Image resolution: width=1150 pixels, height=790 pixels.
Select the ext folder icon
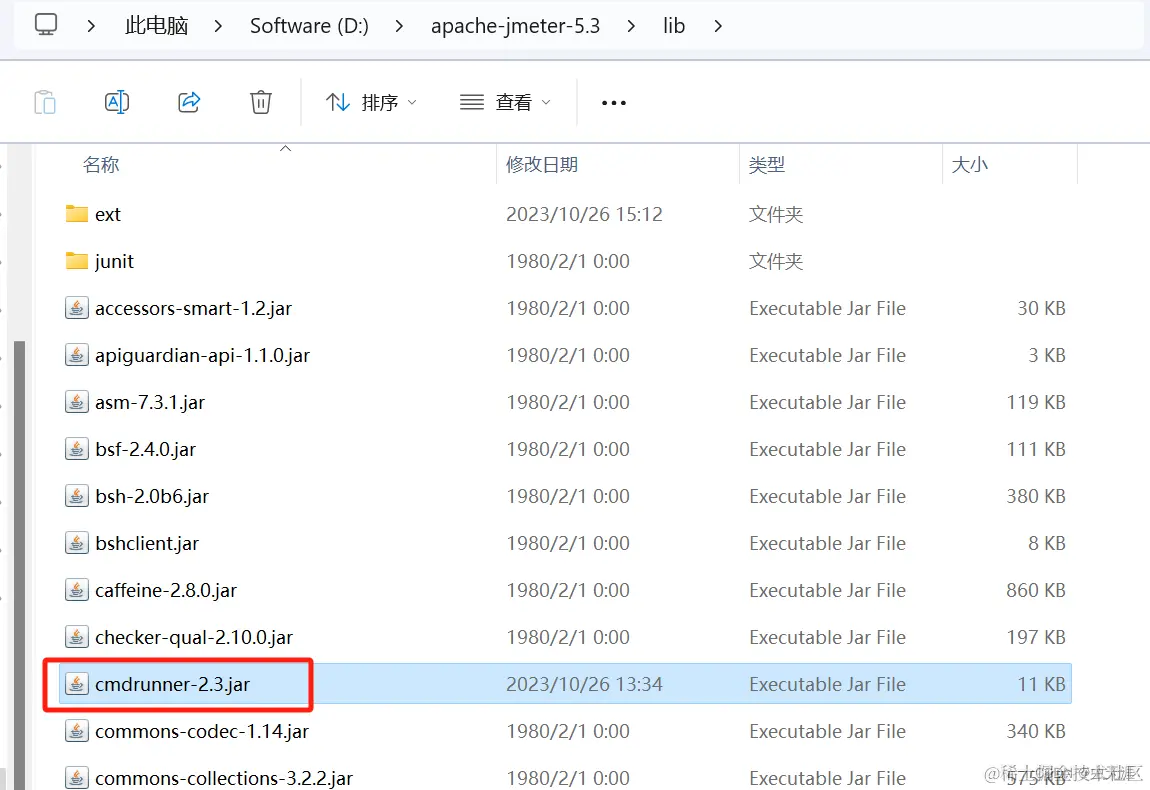(x=76, y=213)
